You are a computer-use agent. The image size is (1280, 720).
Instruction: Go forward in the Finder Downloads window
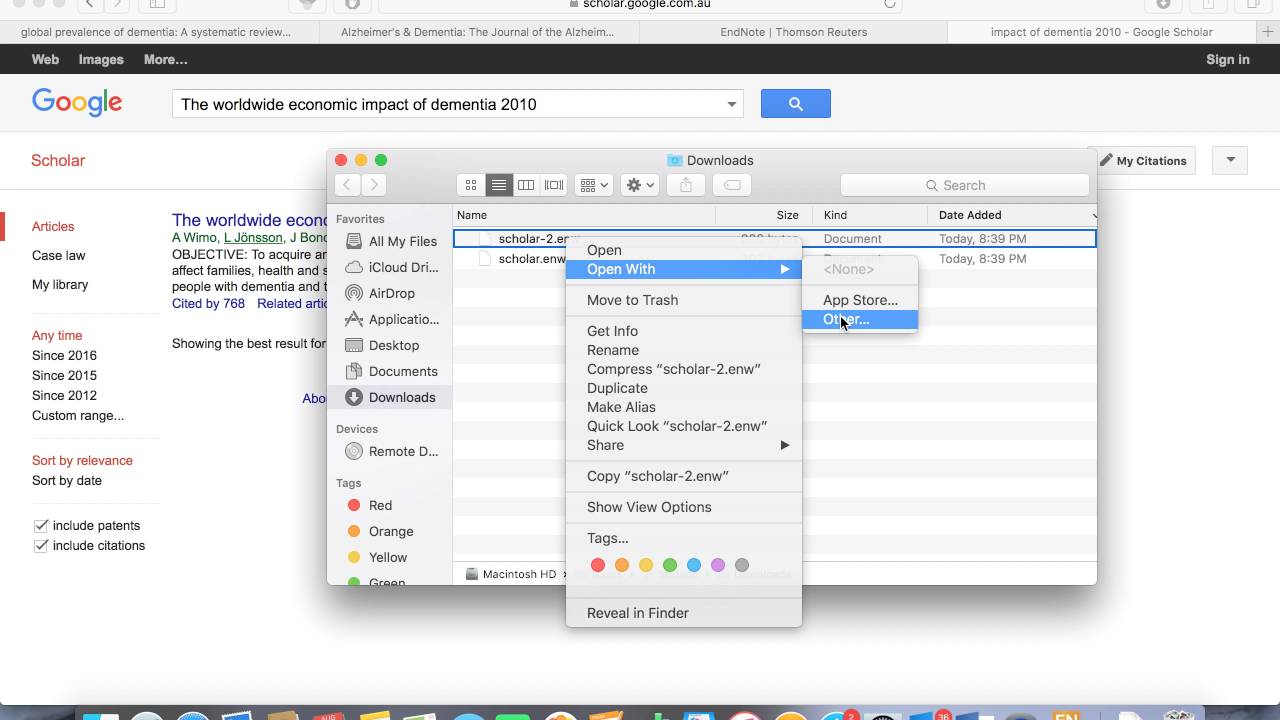tap(374, 185)
